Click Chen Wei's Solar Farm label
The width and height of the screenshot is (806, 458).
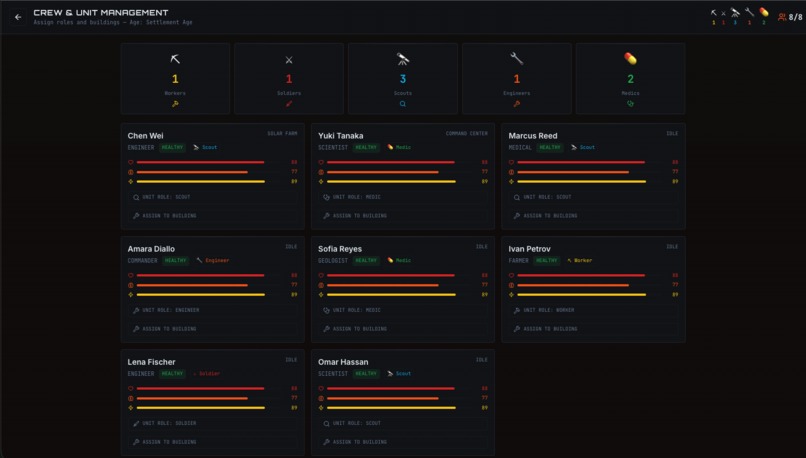[x=282, y=134]
